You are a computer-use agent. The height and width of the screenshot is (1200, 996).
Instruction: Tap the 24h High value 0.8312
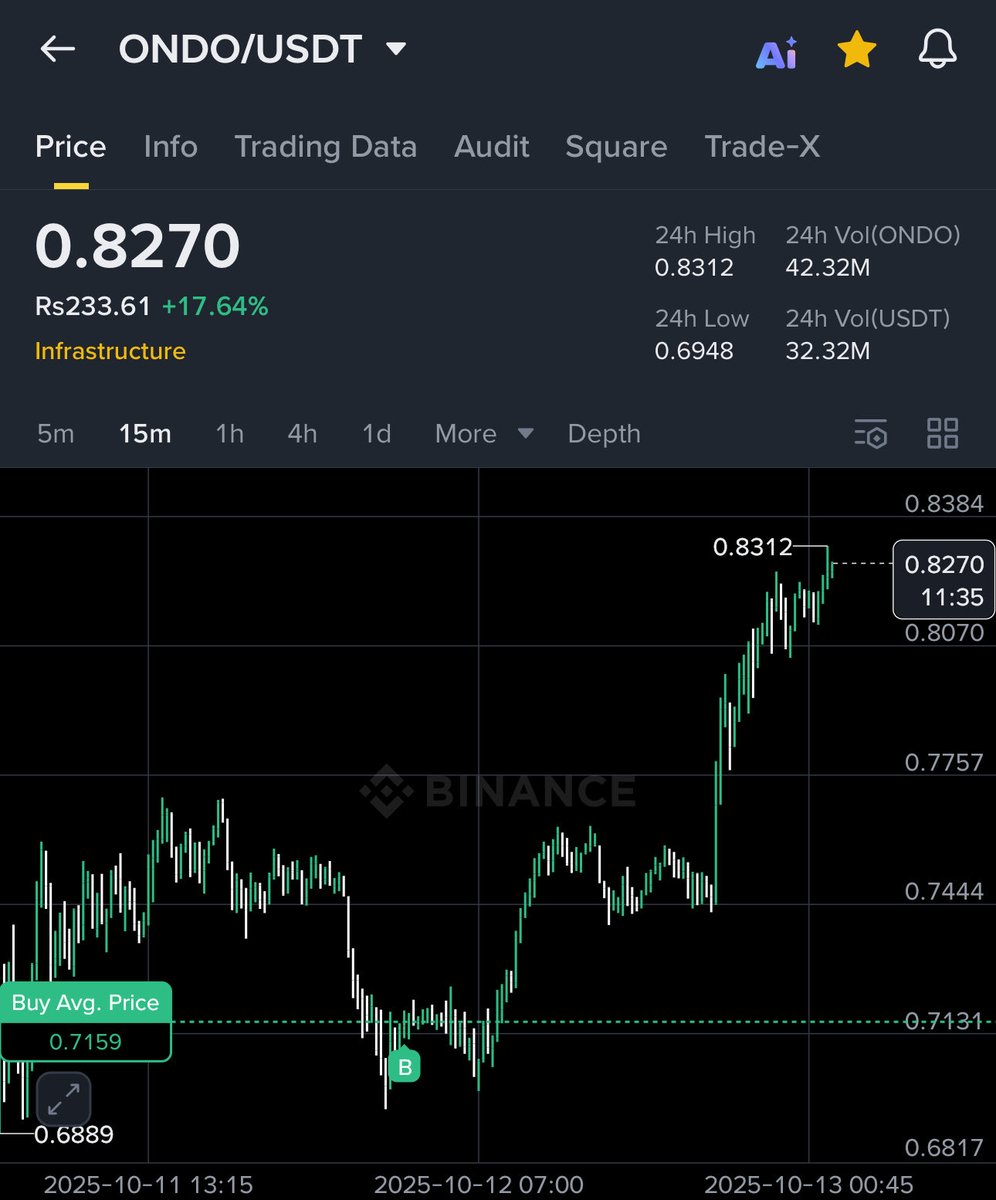694,268
